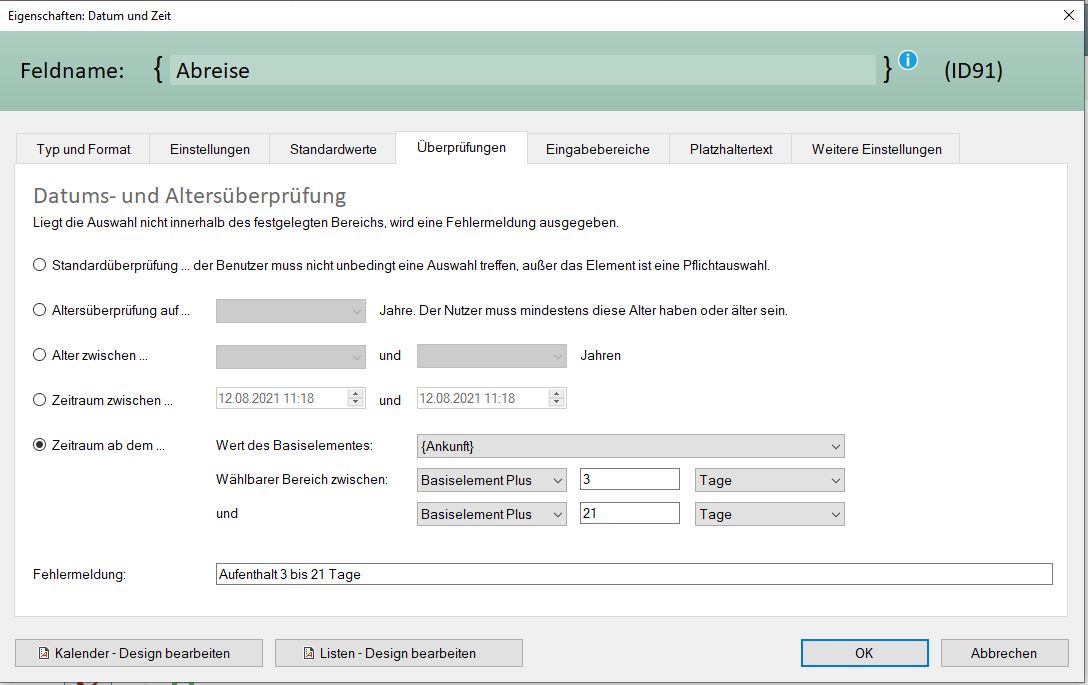The image size is (1088, 685).
Task: Enable the Zeitraum zwischen radio option
Action: tap(40, 400)
